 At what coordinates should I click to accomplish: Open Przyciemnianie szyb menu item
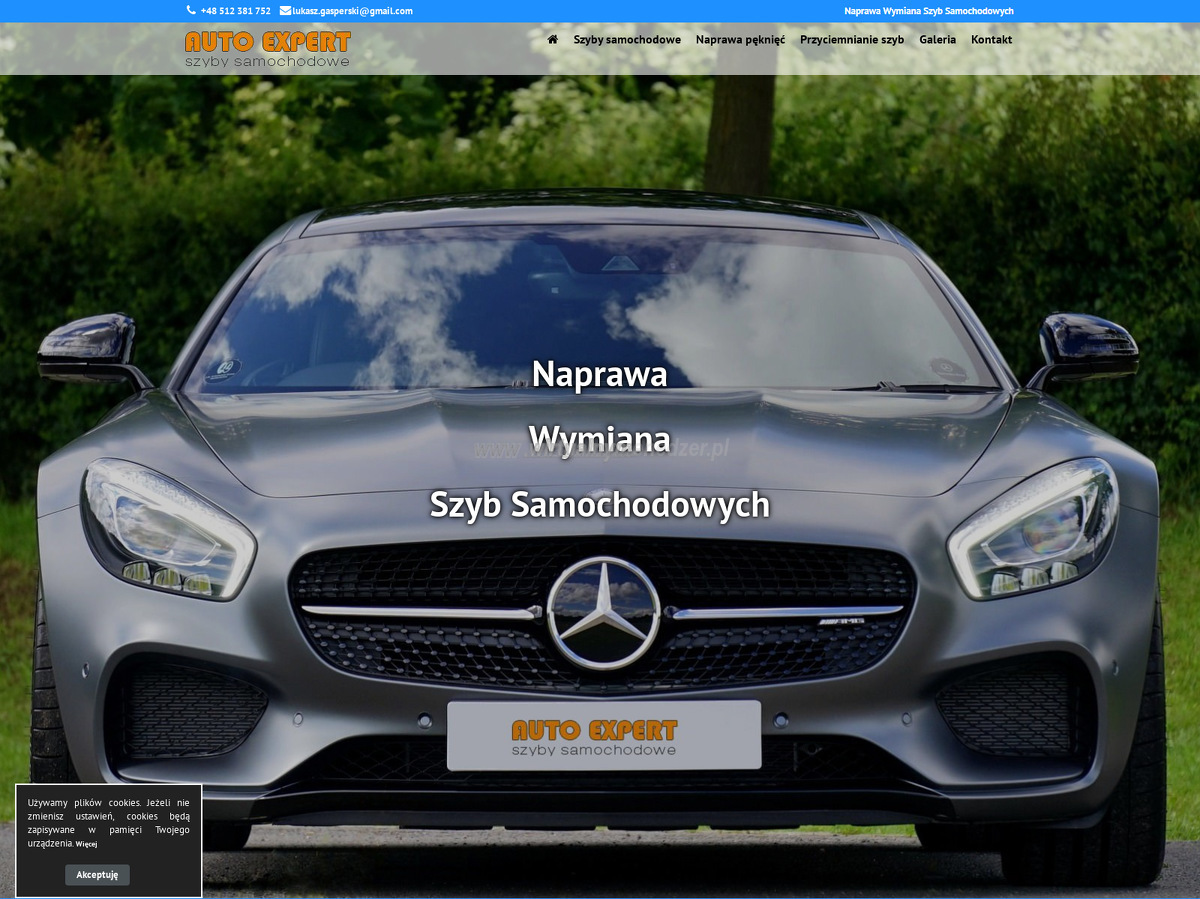point(852,40)
